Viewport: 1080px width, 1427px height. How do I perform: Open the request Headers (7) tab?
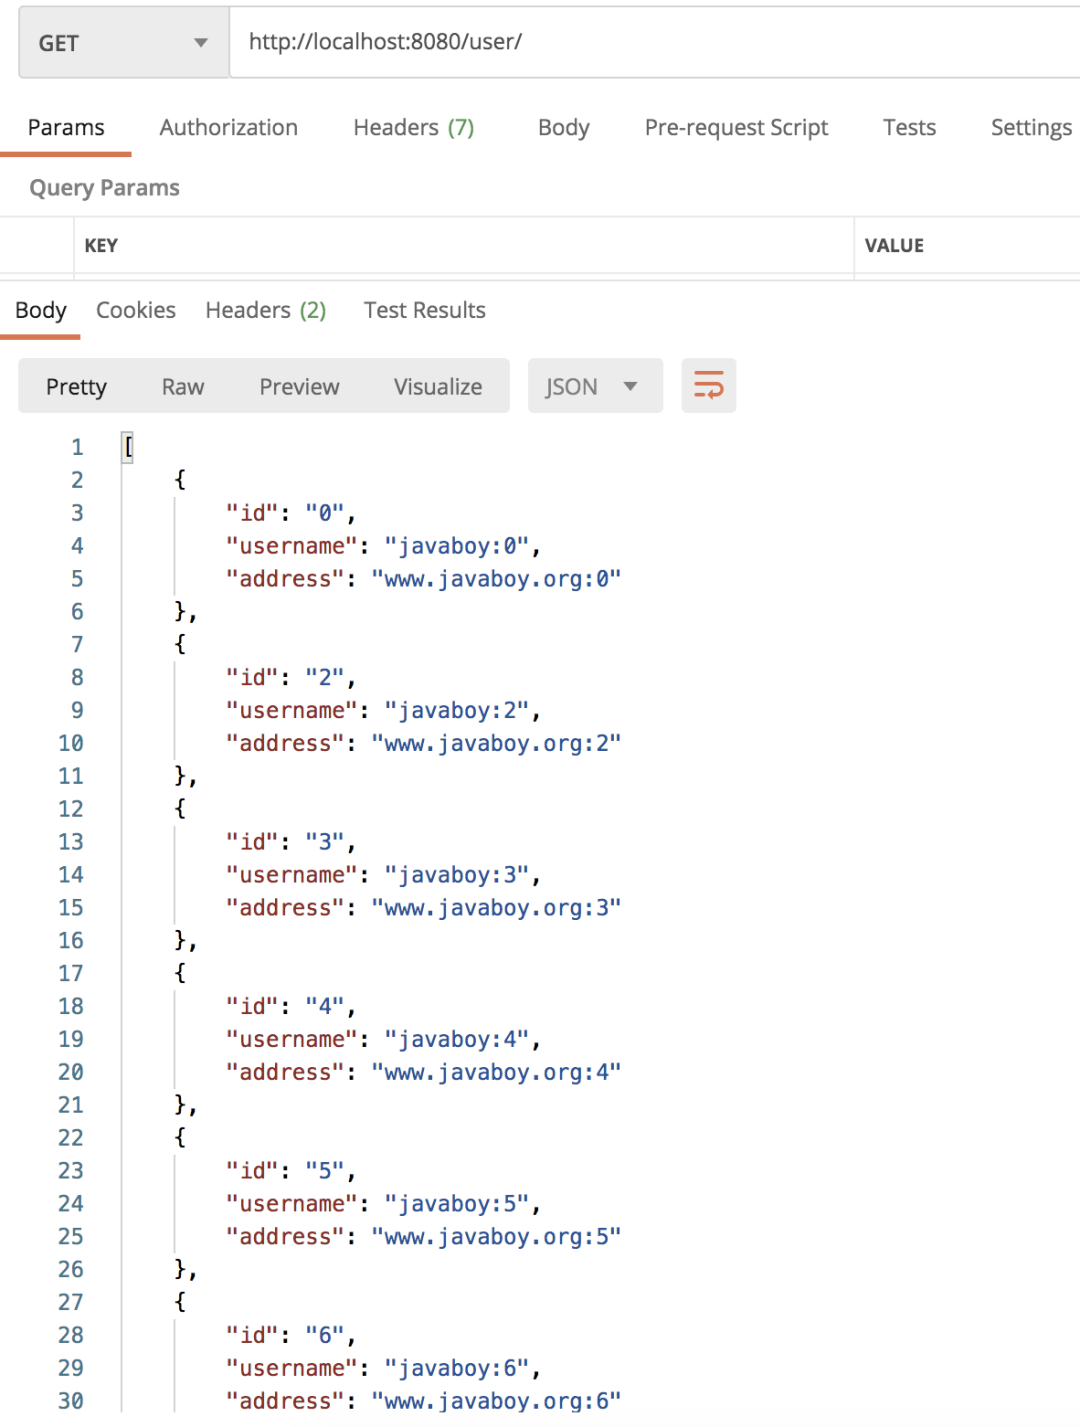click(x=413, y=128)
